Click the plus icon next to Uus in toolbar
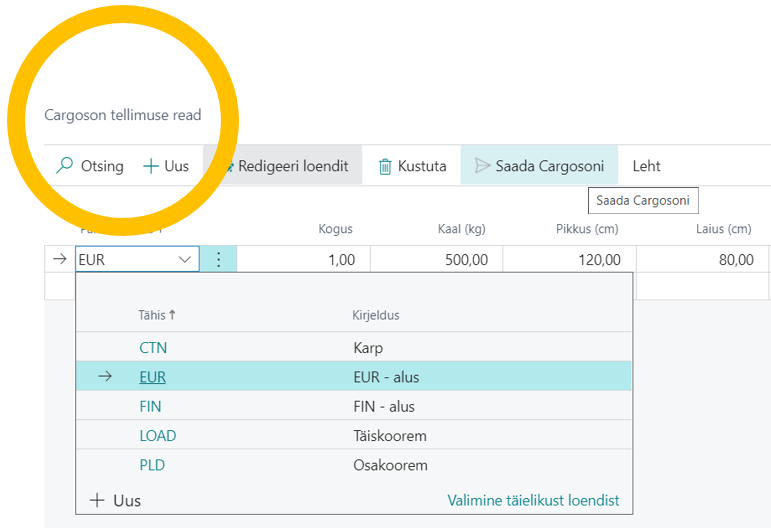 pyautogui.click(x=150, y=166)
